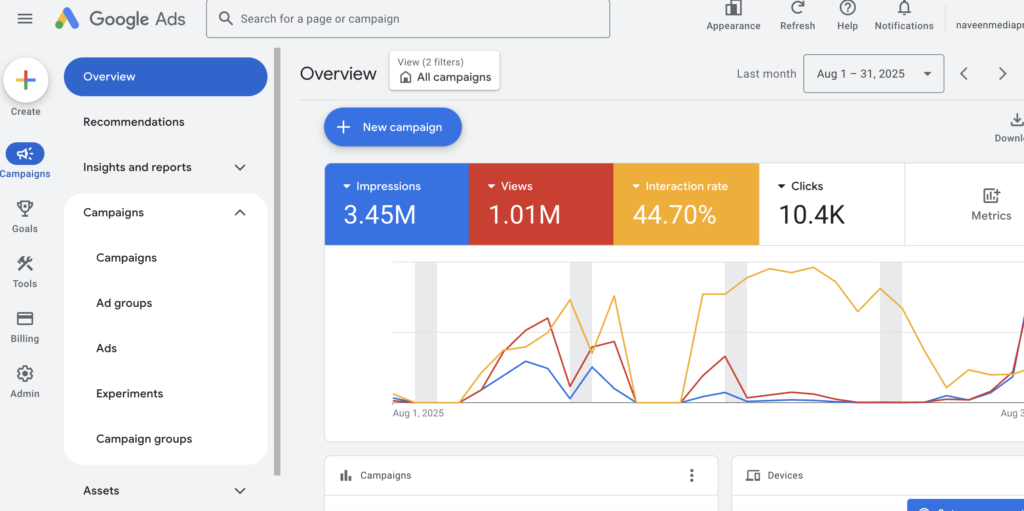Open Tools wrench icon in sidebar
This screenshot has height=511, width=1024.
tap(25, 264)
